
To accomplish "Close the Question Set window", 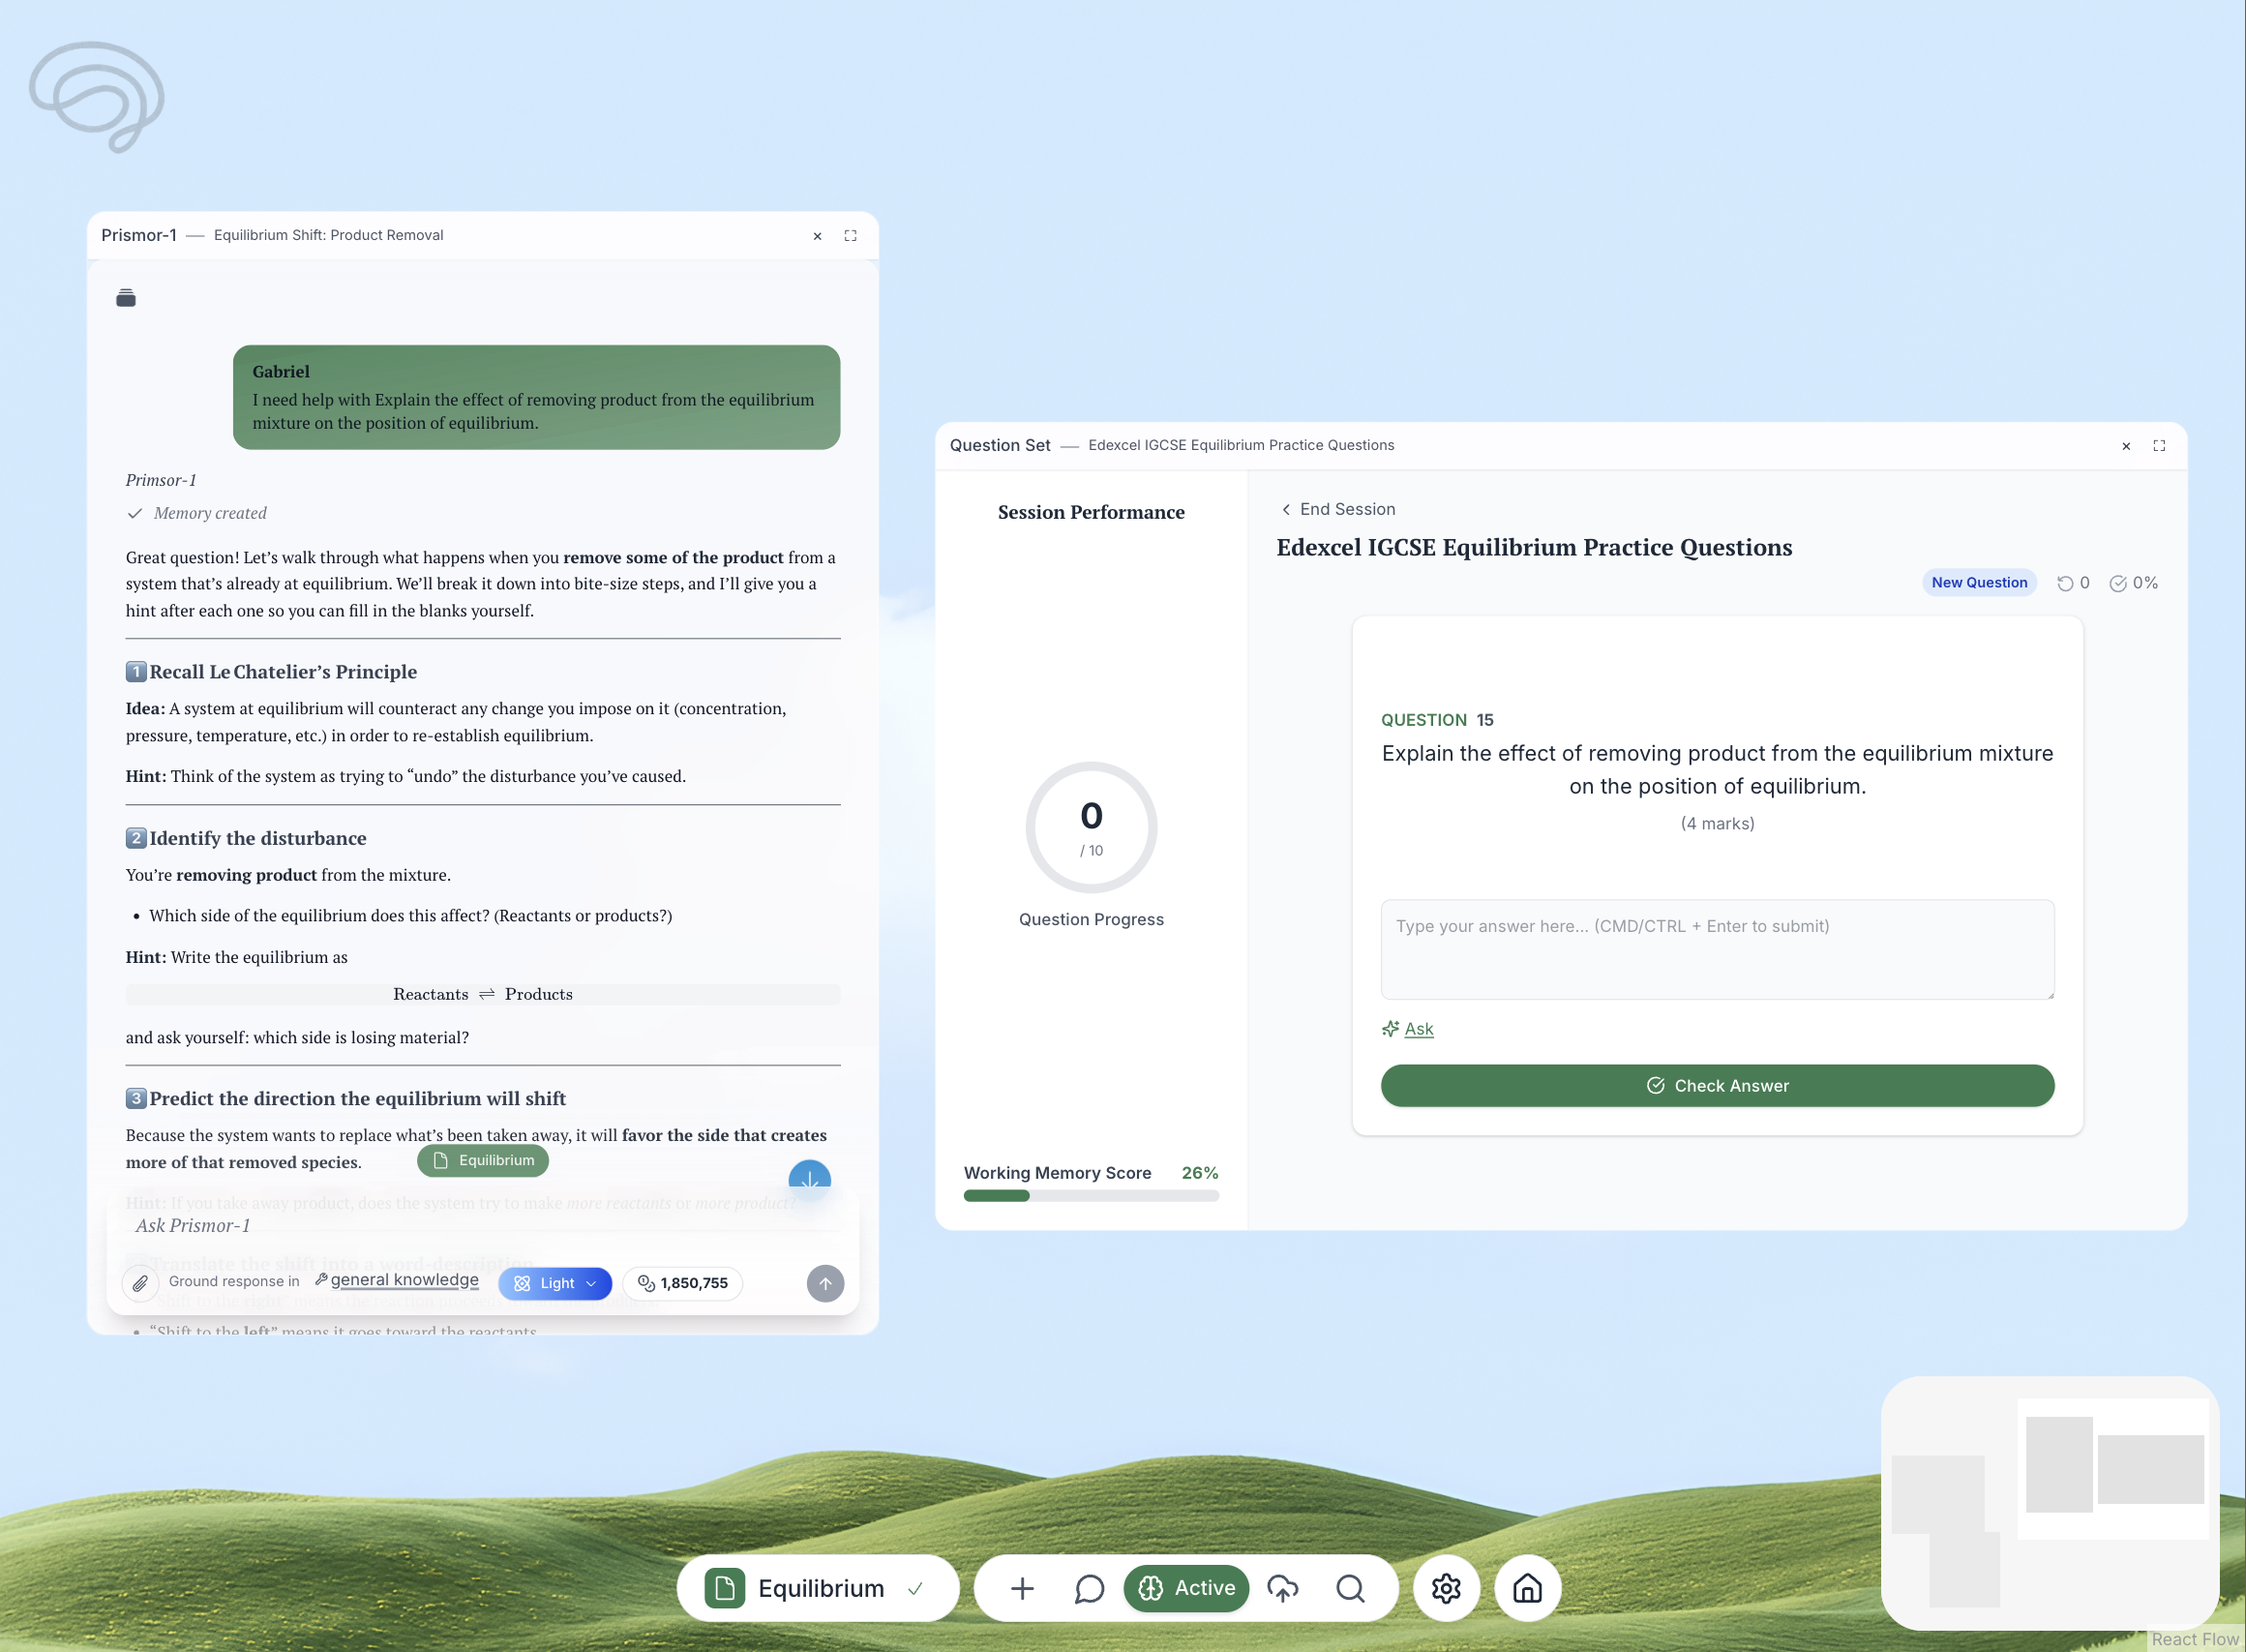I will pos(2126,446).
